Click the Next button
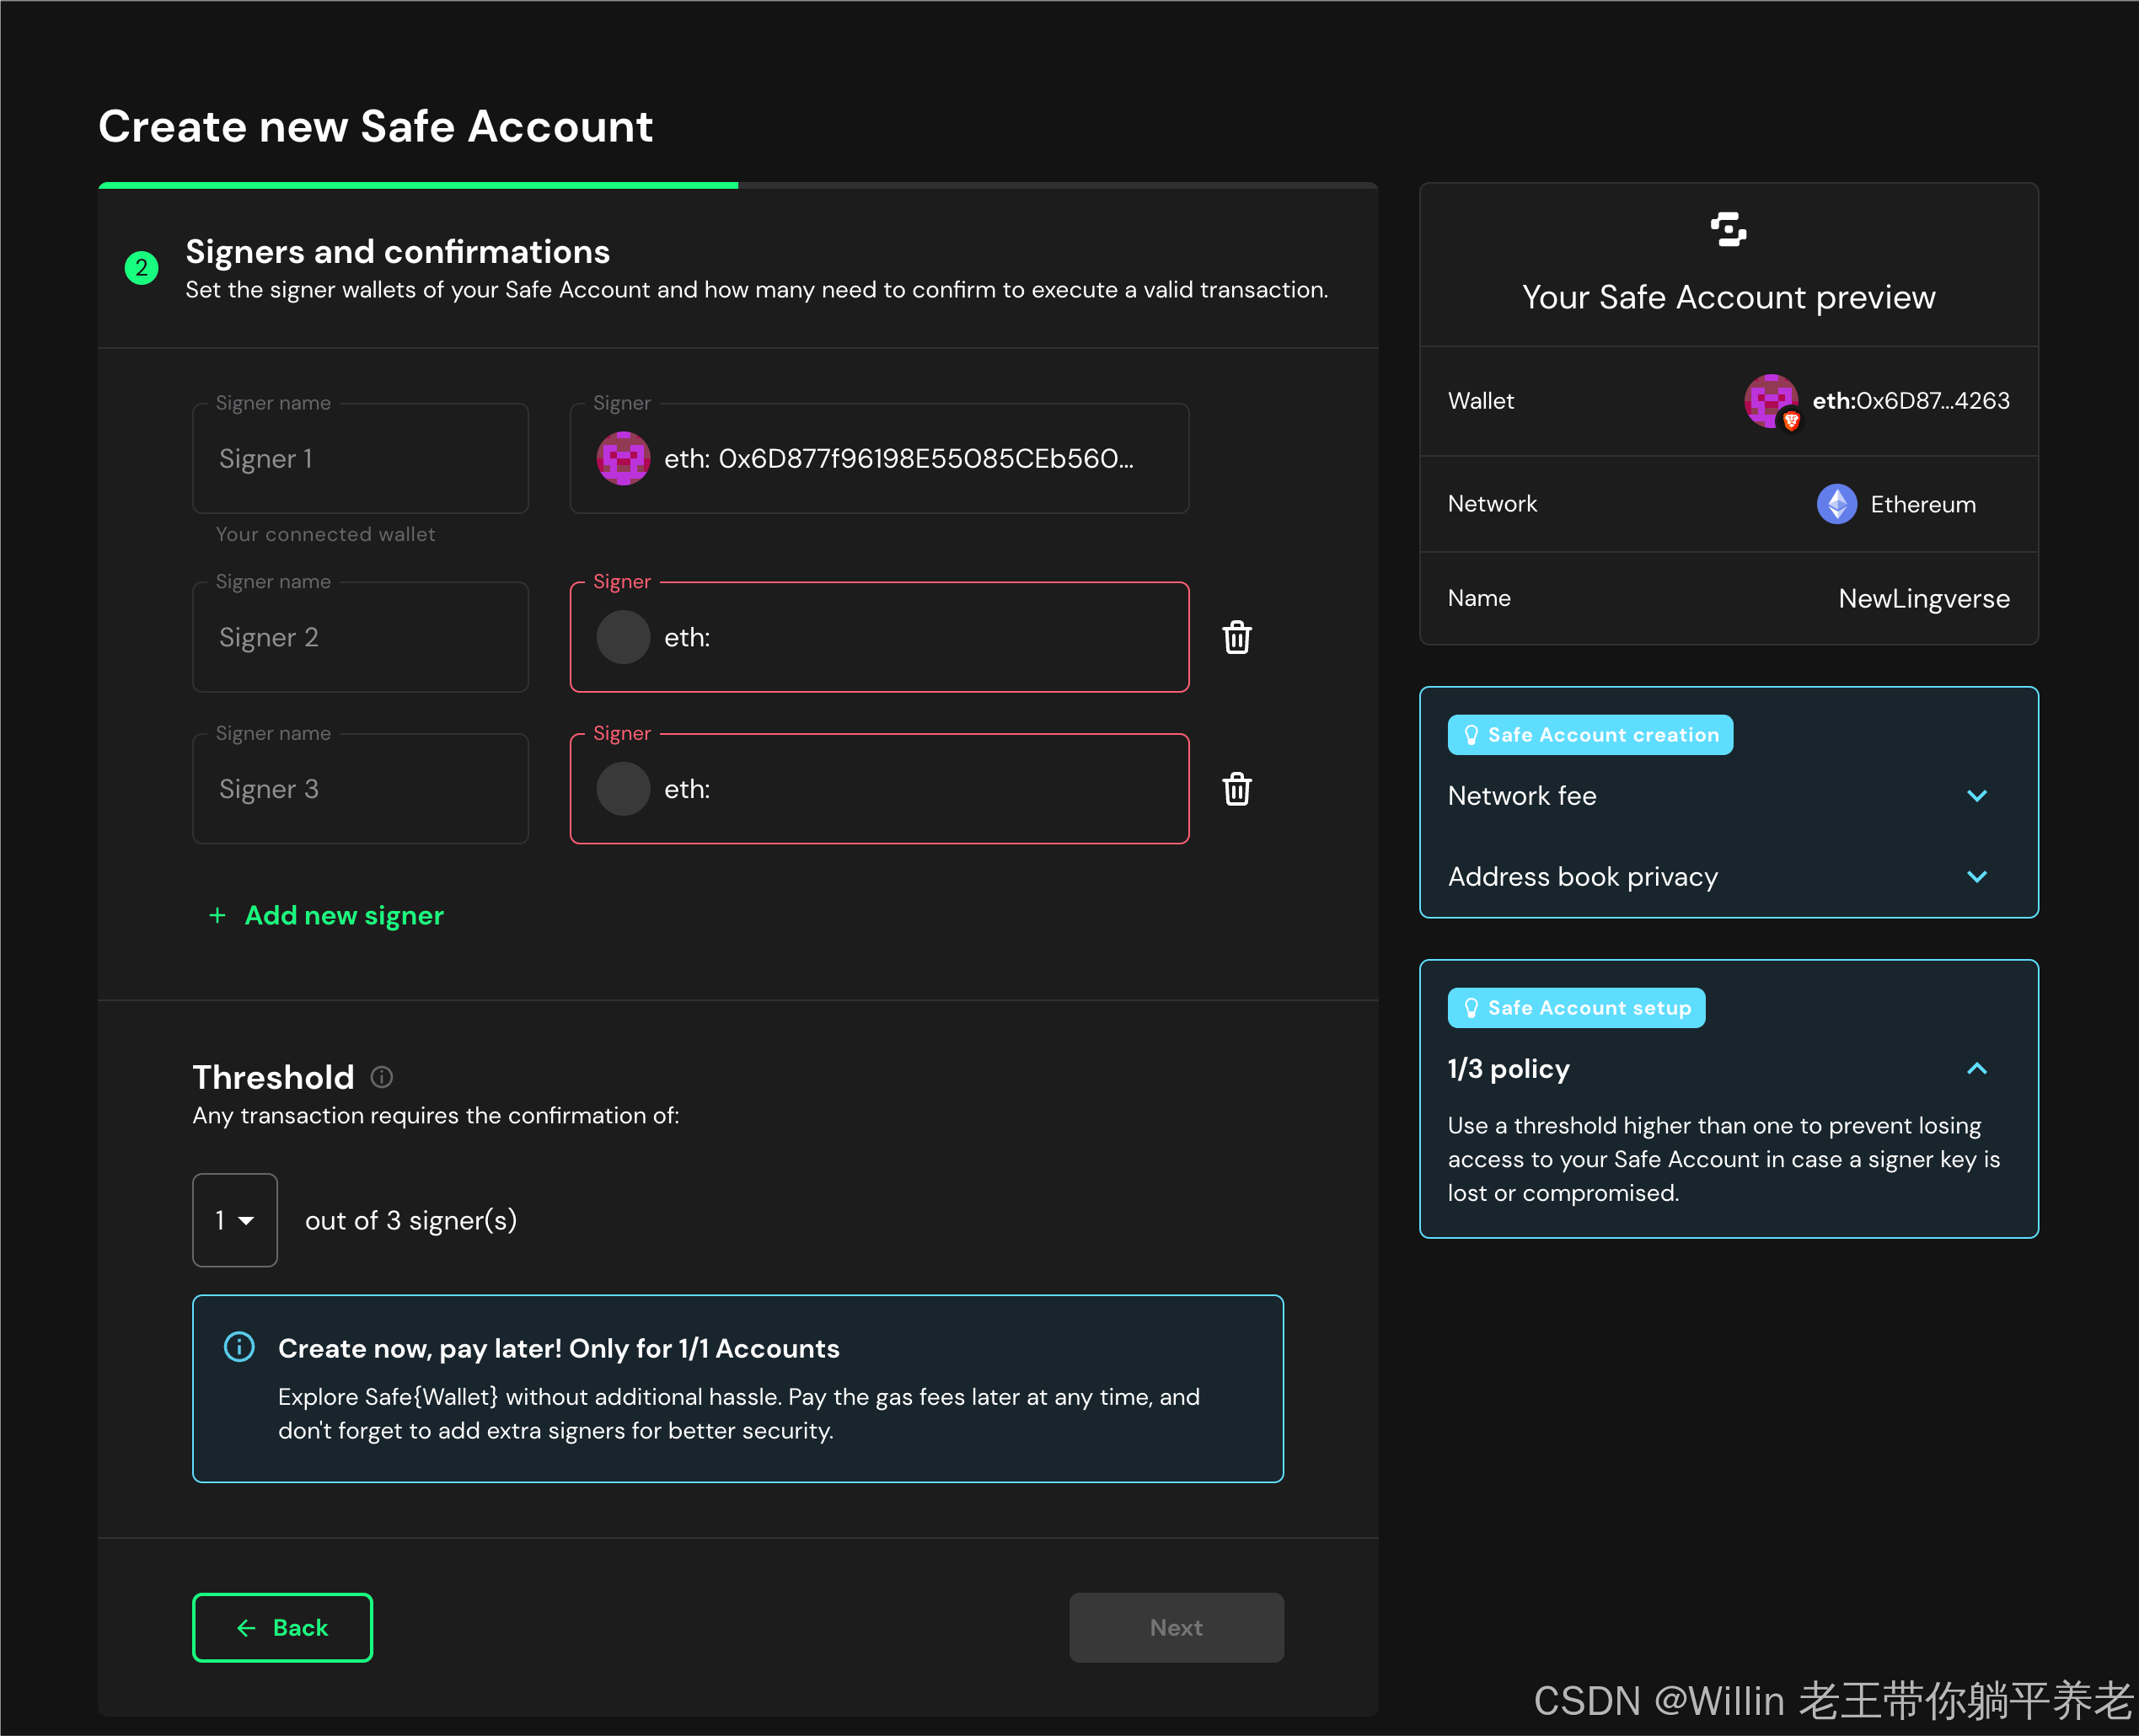The width and height of the screenshot is (2139, 1736). (x=1176, y=1627)
